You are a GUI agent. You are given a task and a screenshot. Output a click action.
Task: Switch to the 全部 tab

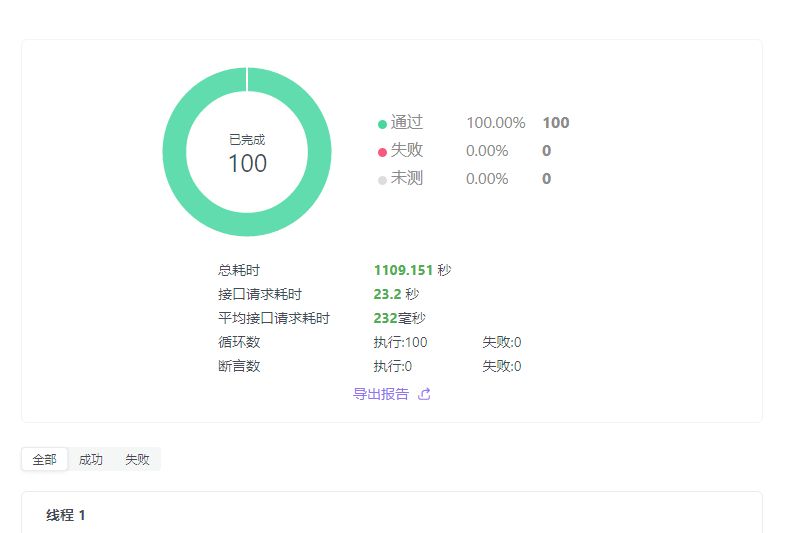coord(45,460)
